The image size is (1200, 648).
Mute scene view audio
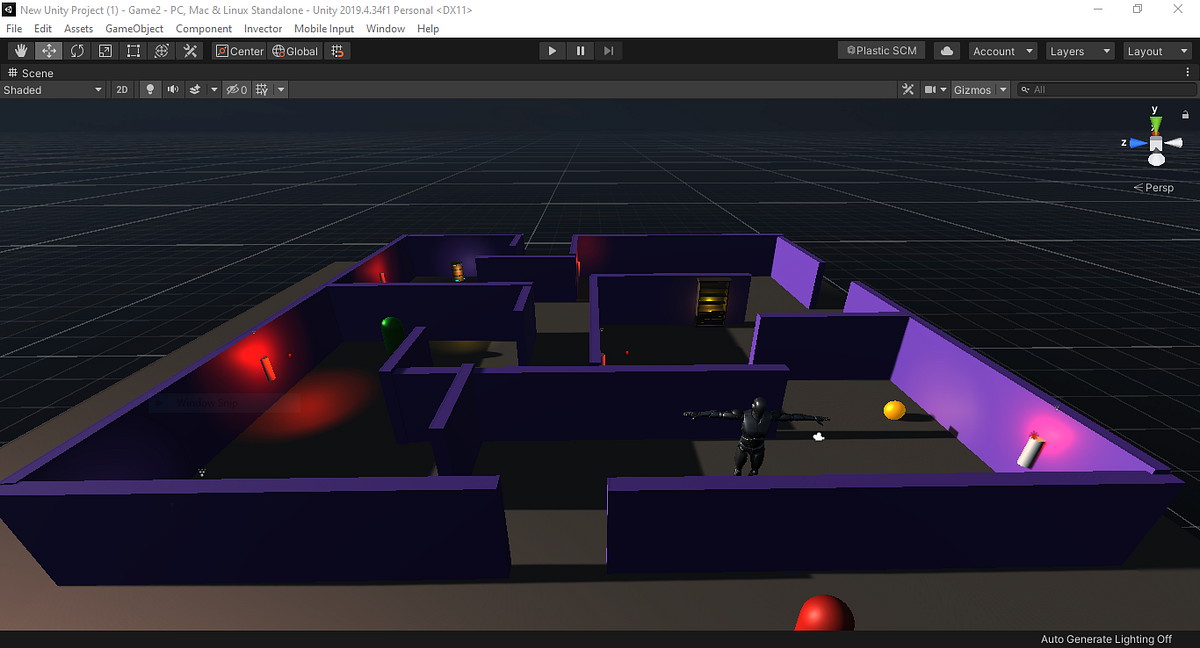[x=172, y=89]
